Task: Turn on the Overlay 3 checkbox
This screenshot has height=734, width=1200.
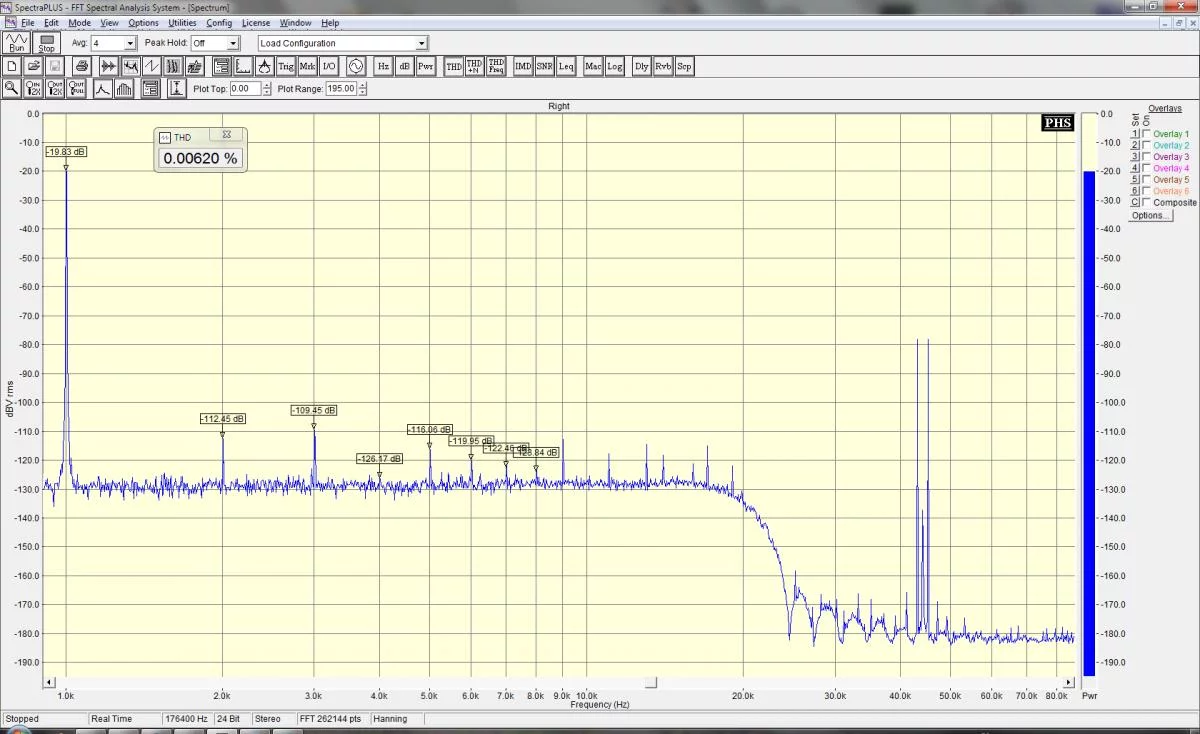Action: pos(1146,157)
